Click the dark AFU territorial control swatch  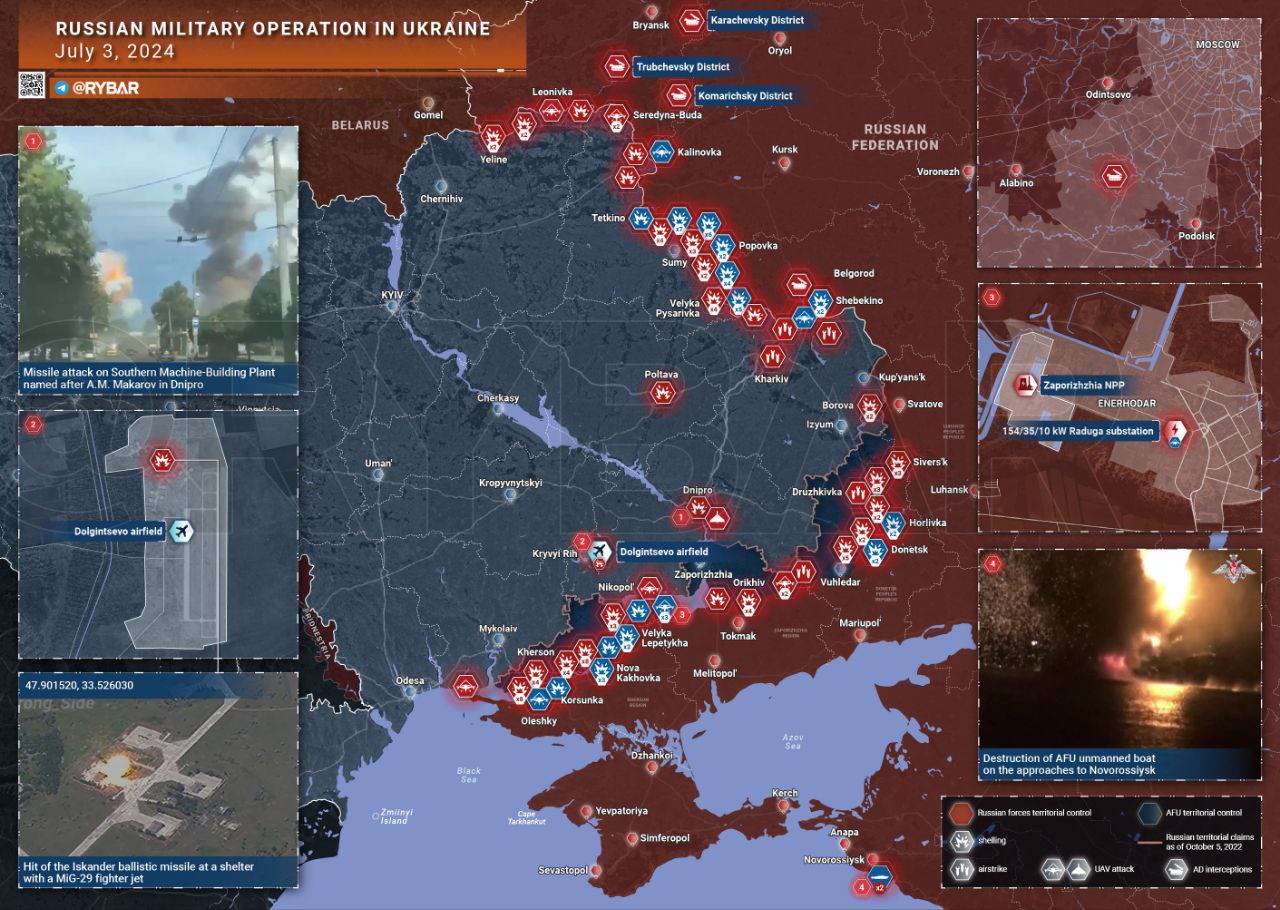[x=1150, y=813]
